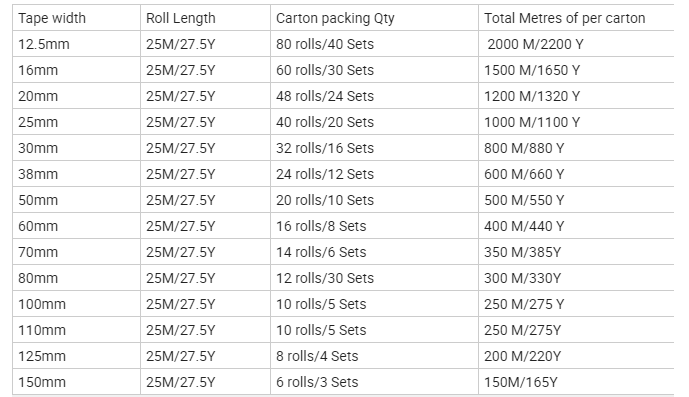Select the 150mm tape width cell
This screenshot has height=397, width=689.
pos(76,381)
